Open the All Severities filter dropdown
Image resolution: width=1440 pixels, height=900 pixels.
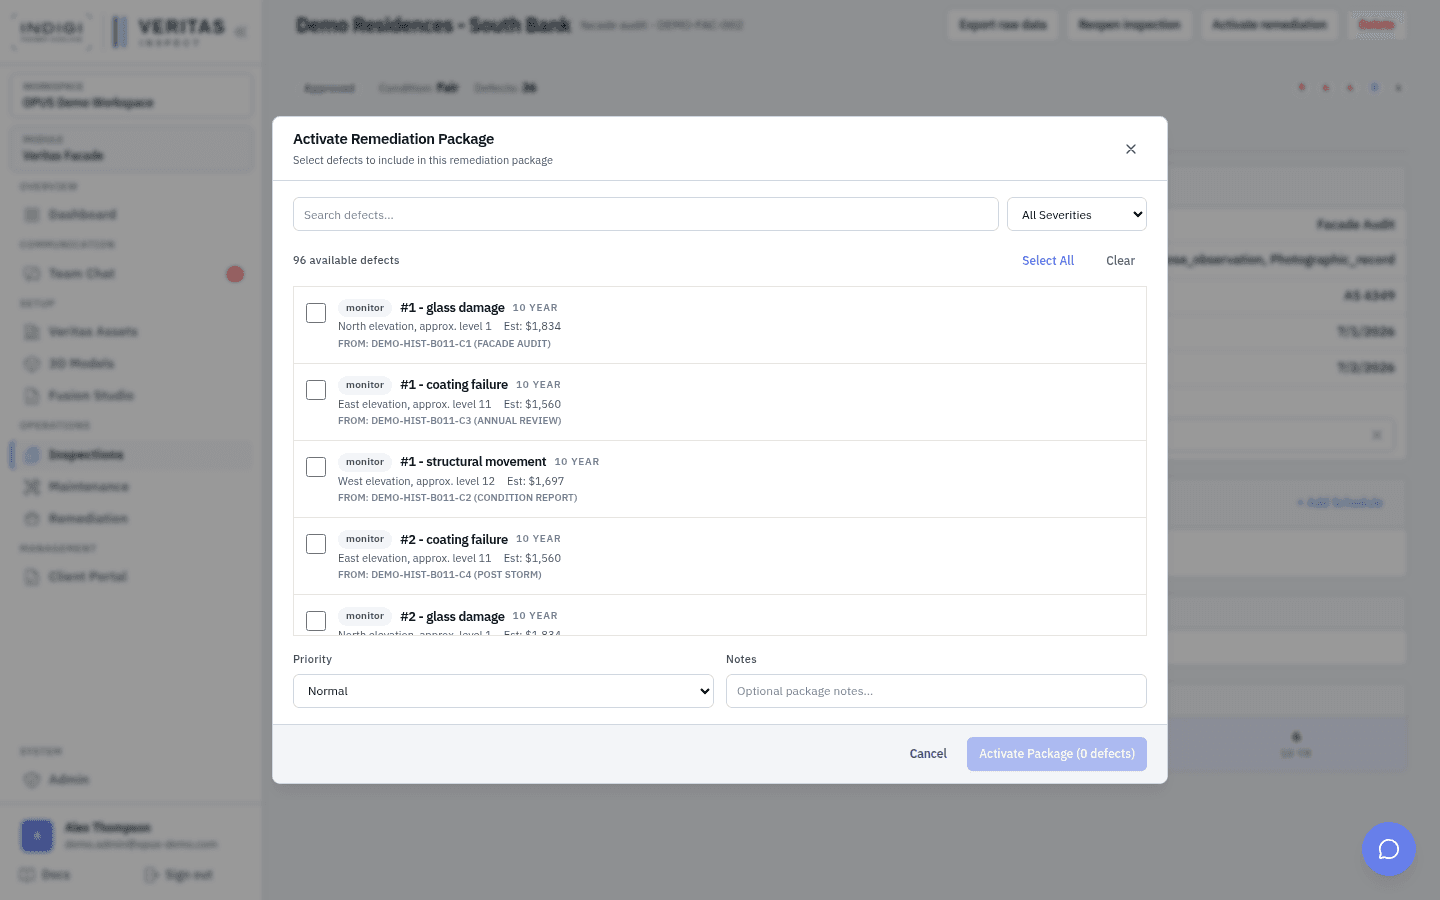pos(1077,214)
